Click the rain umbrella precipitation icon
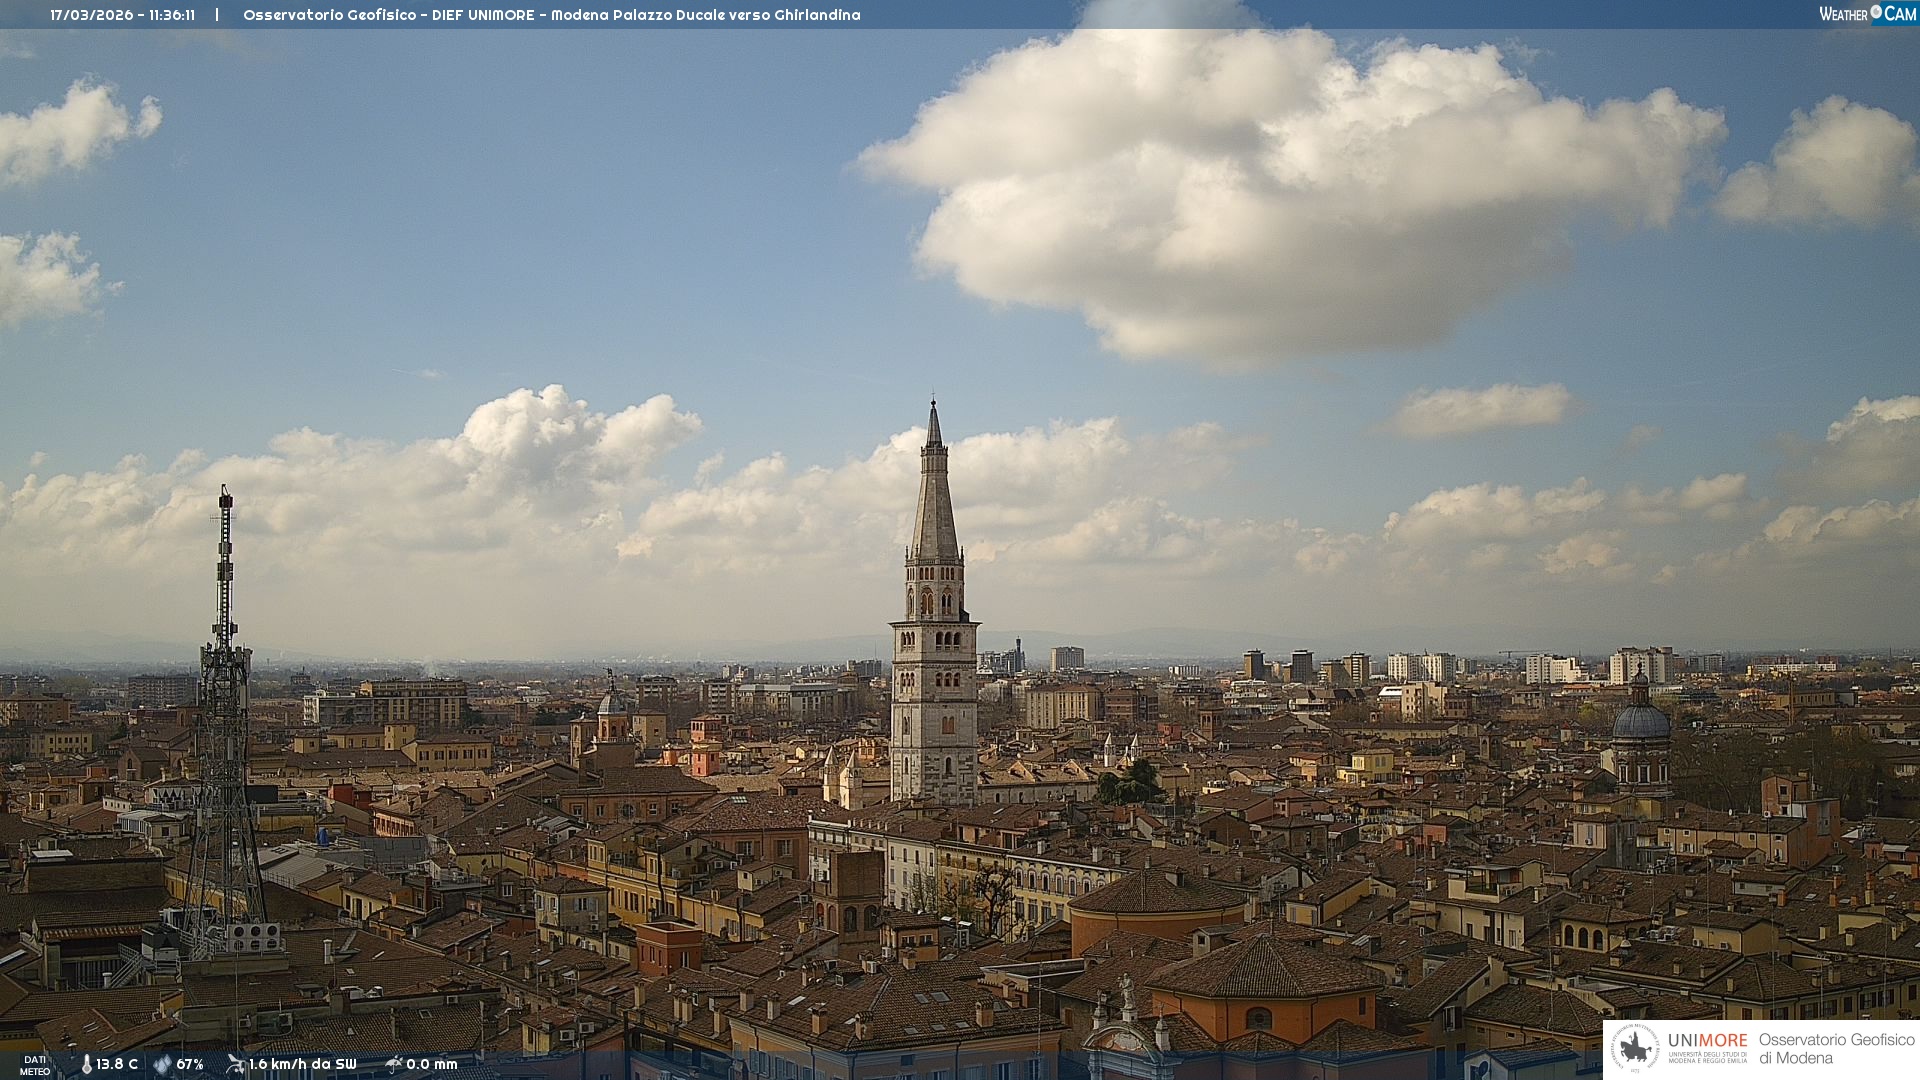1920x1080 pixels. 393,1064
